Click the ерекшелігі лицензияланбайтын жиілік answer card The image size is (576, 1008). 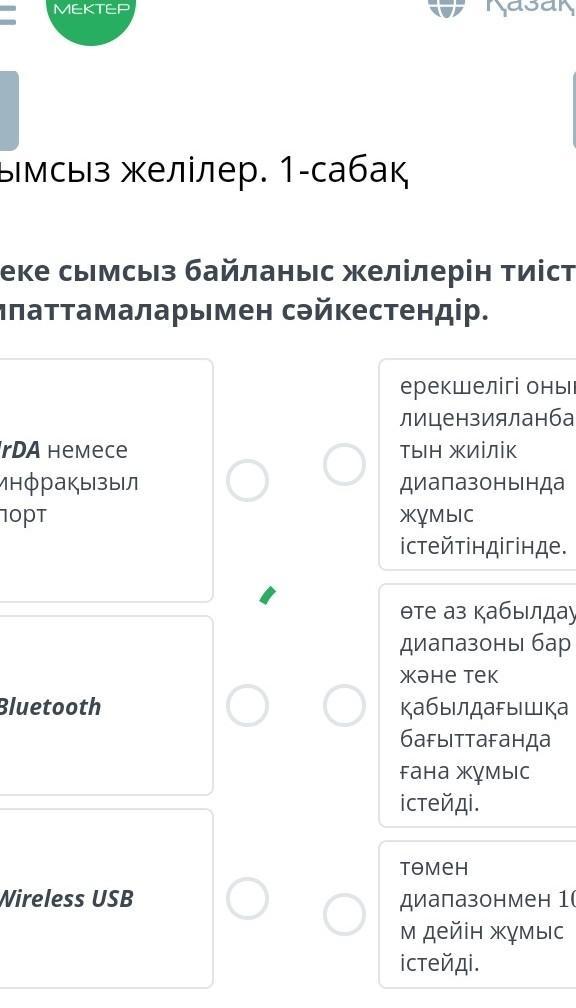tap(477, 464)
